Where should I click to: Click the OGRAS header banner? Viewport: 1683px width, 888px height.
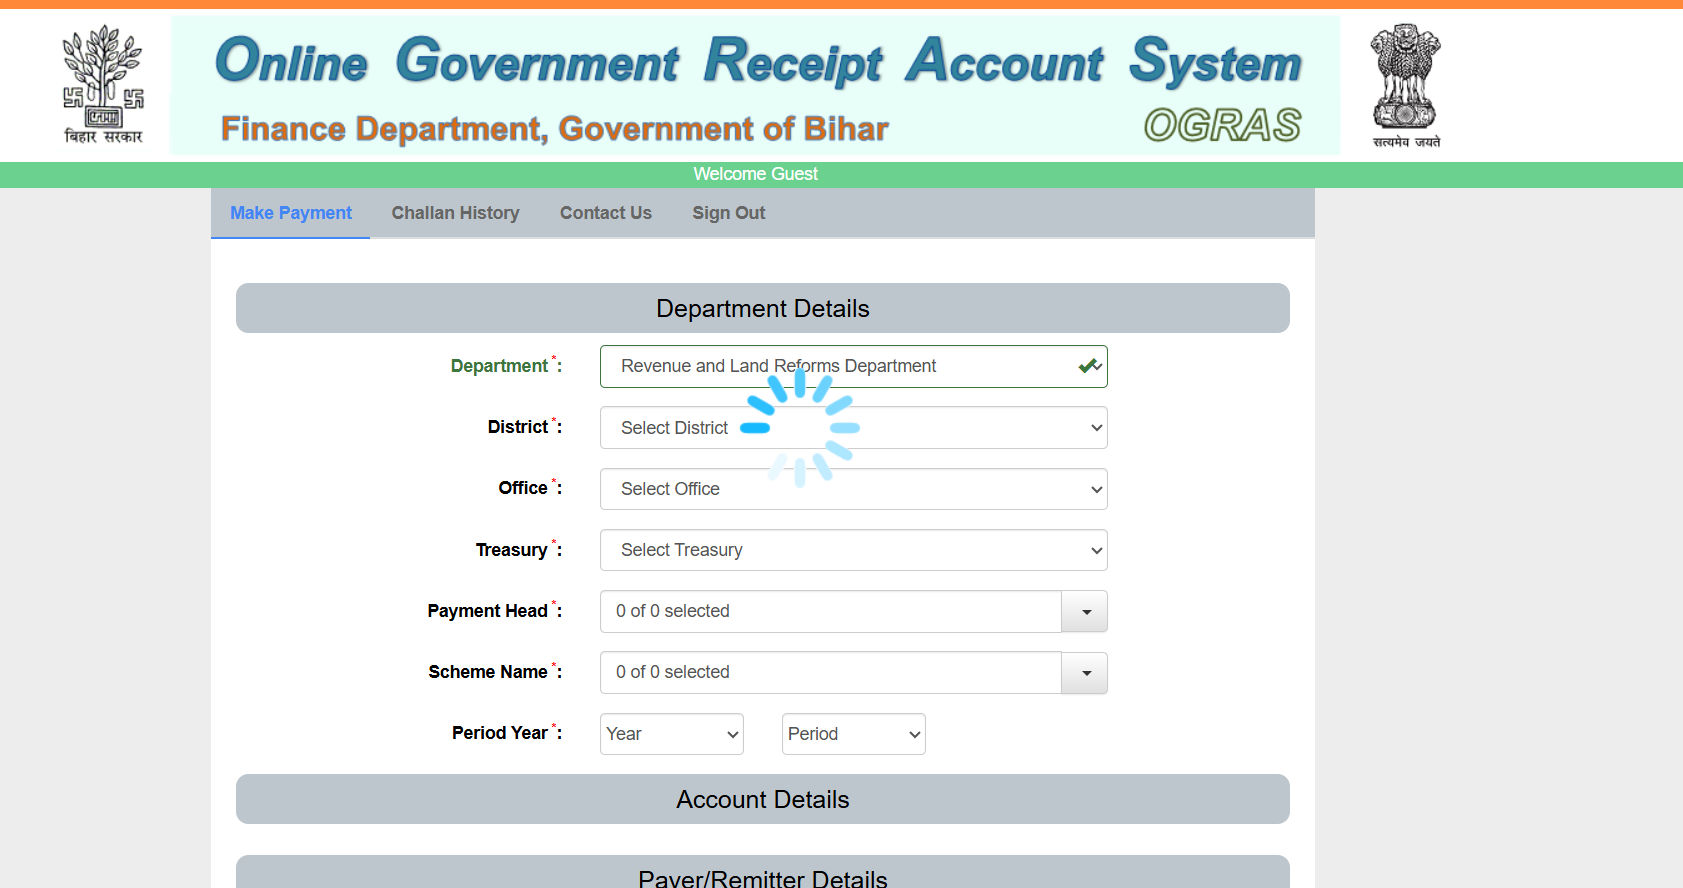[755, 85]
